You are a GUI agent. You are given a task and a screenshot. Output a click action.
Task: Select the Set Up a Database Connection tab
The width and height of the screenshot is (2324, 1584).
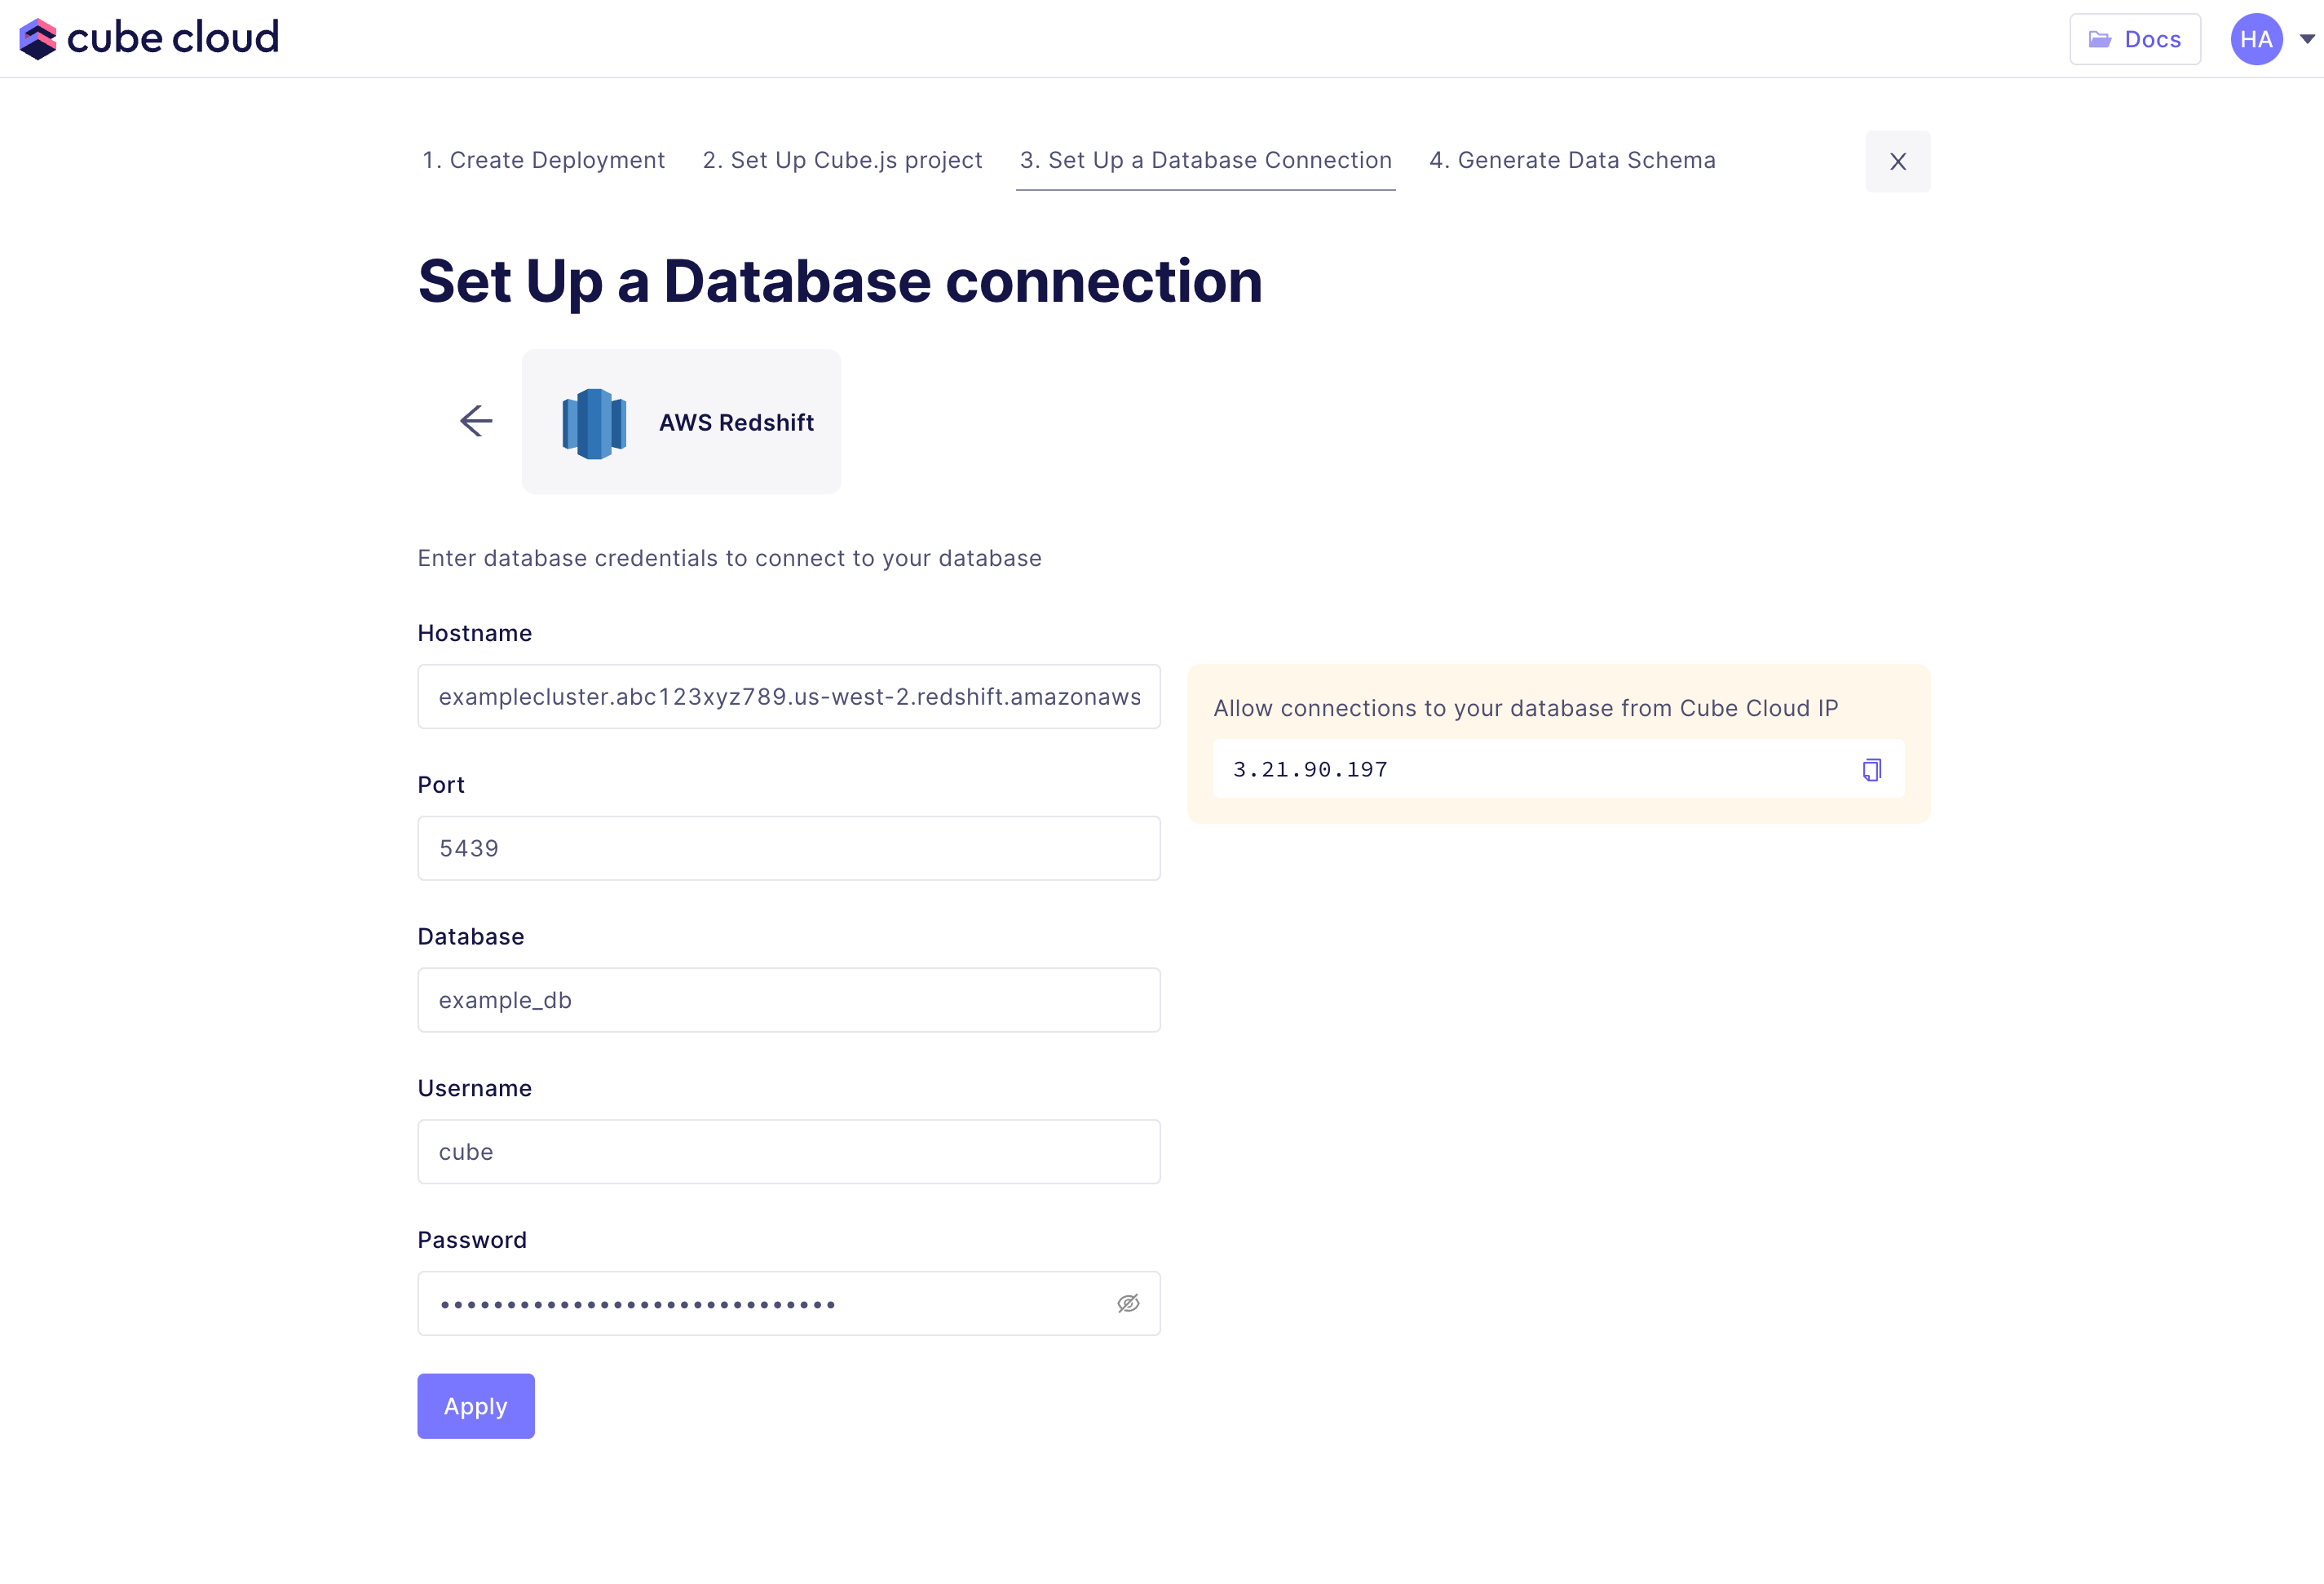pyautogui.click(x=1205, y=160)
